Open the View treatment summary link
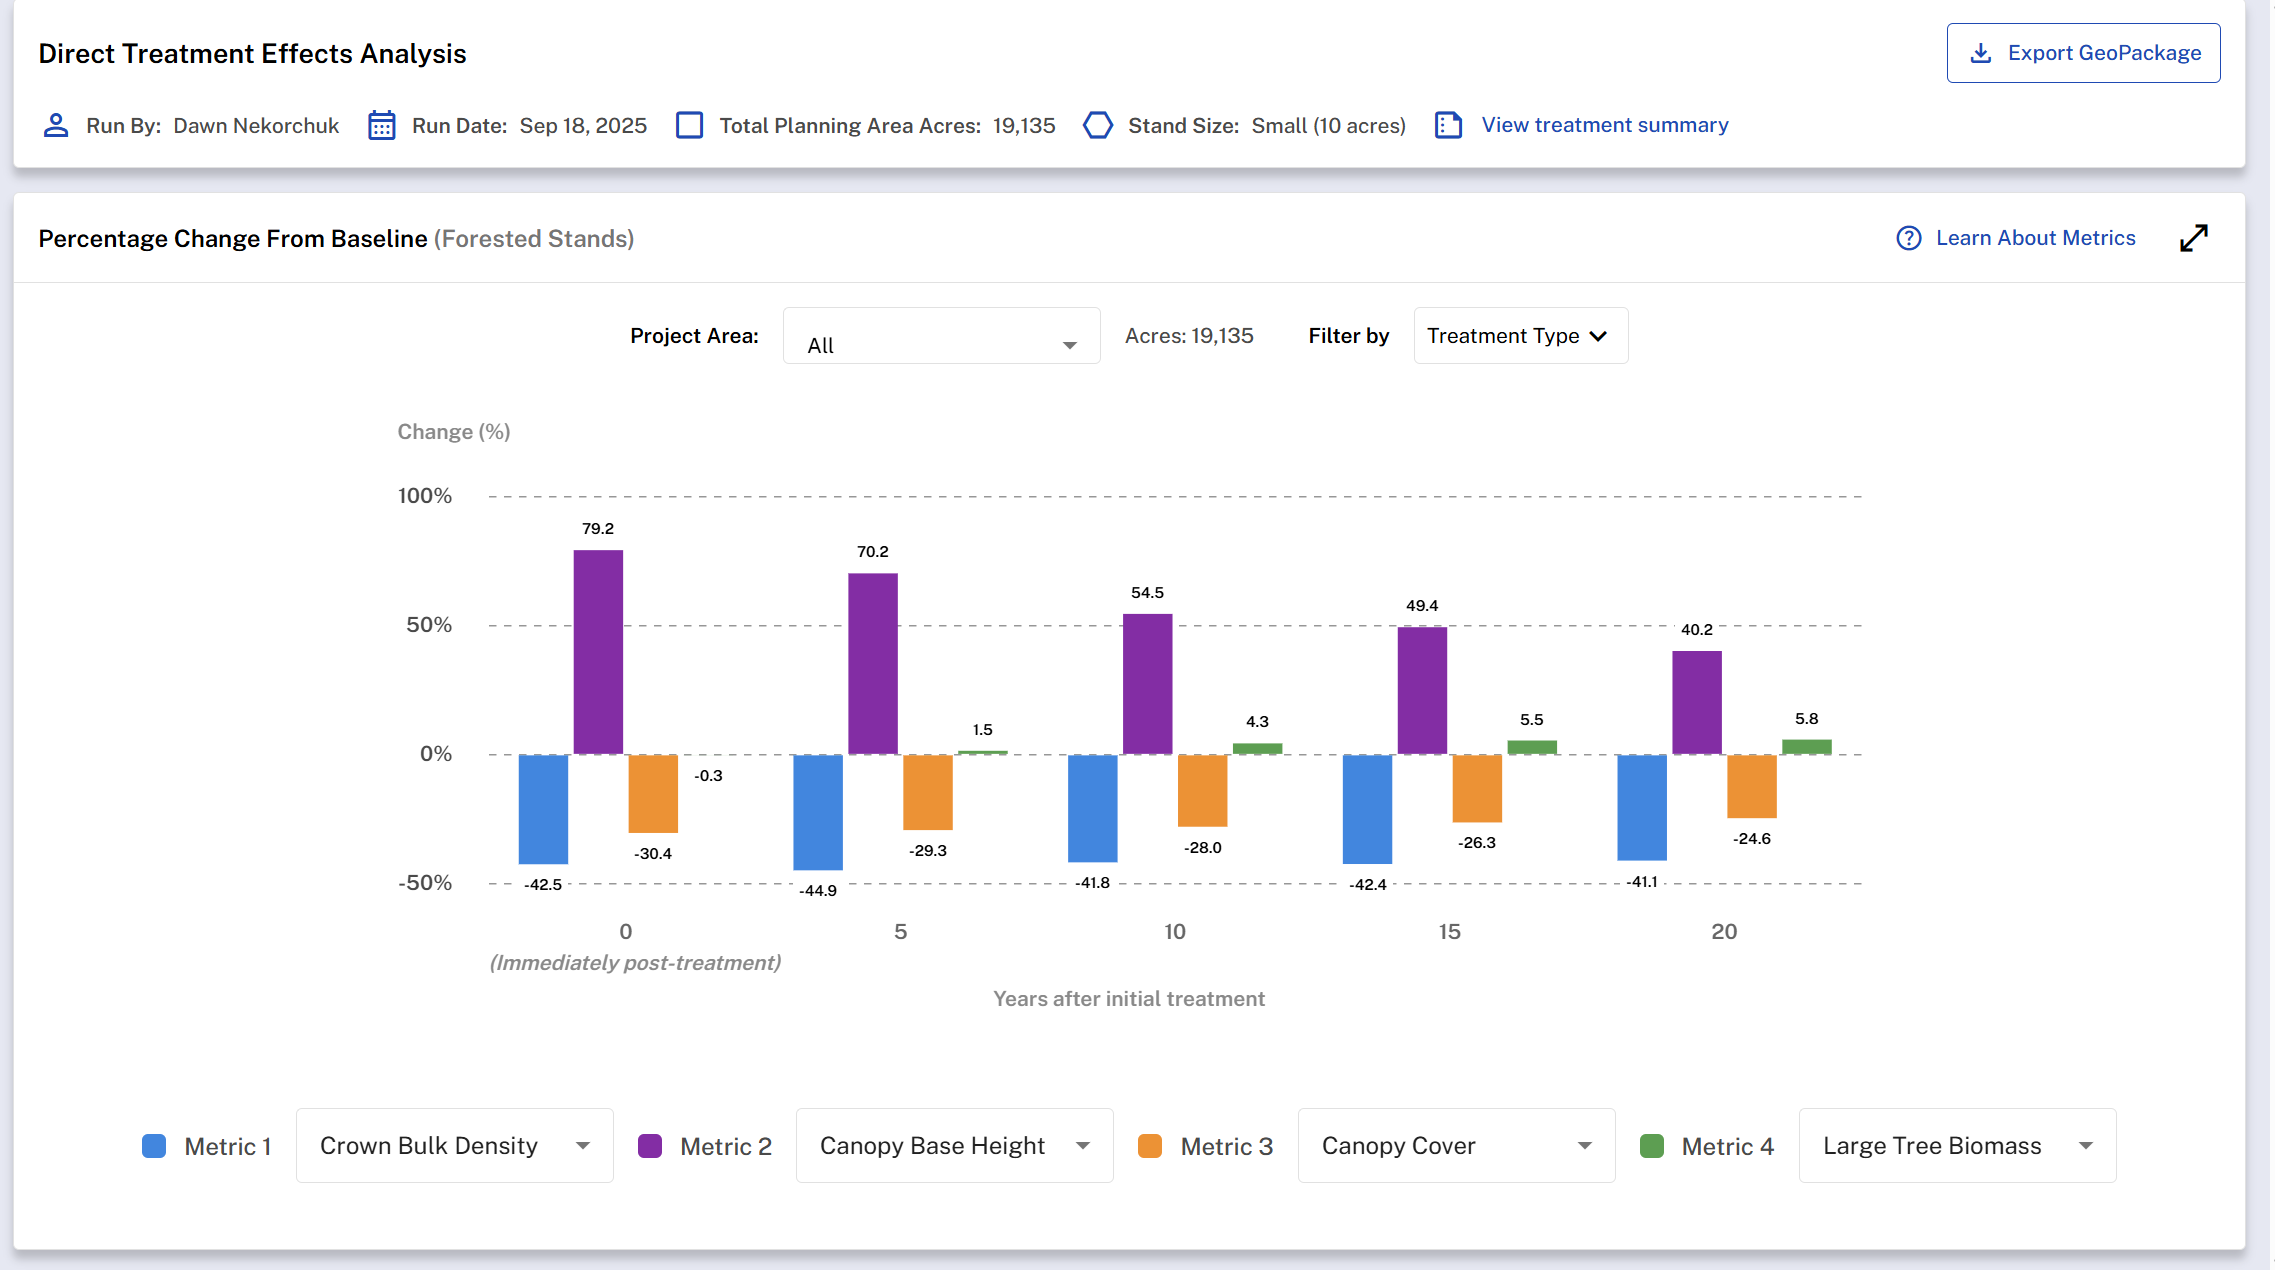2275x1270 pixels. coord(1604,125)
